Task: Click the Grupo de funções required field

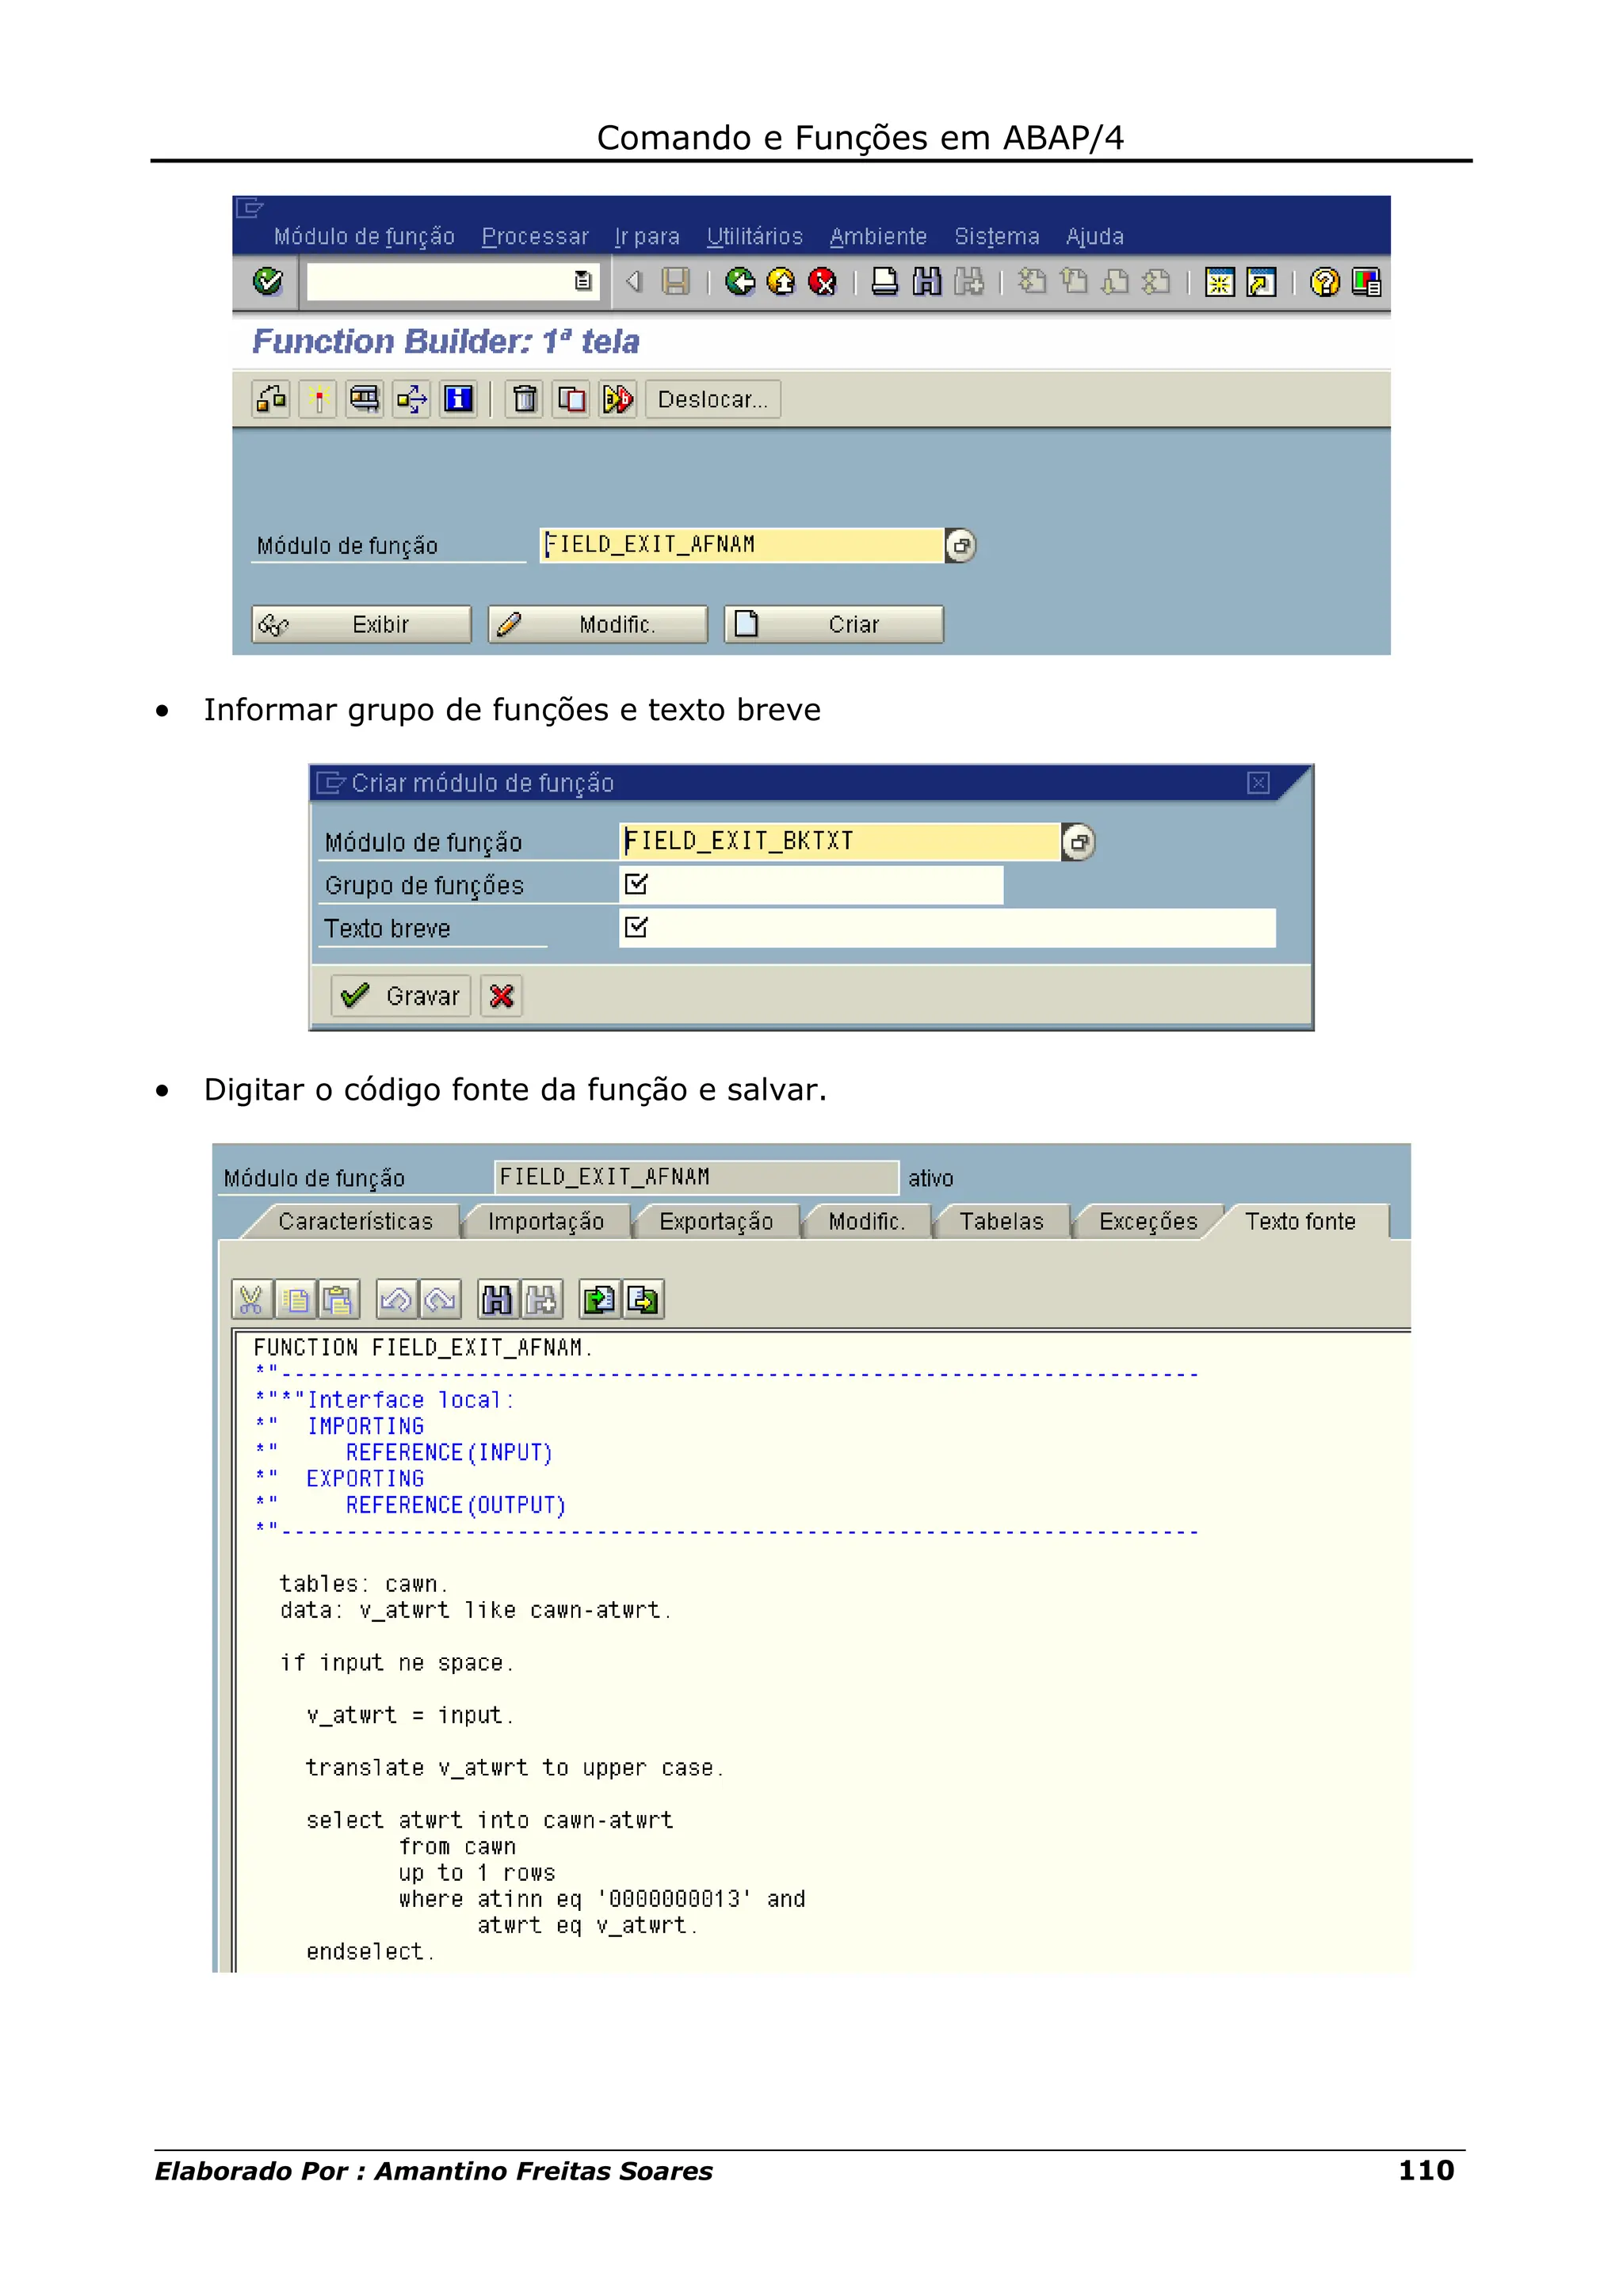Action: pyautogui.click(x=810, y=885)
